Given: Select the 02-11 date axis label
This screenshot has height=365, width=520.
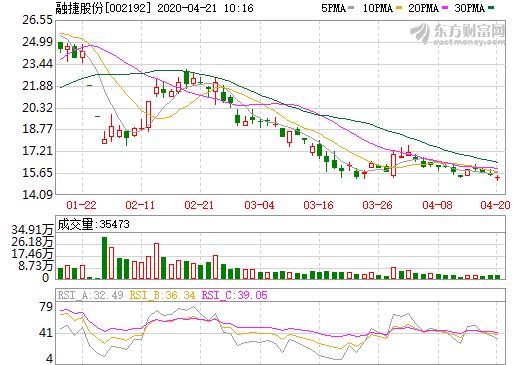Looking at the screenshot, I should (x=140, y=205).
